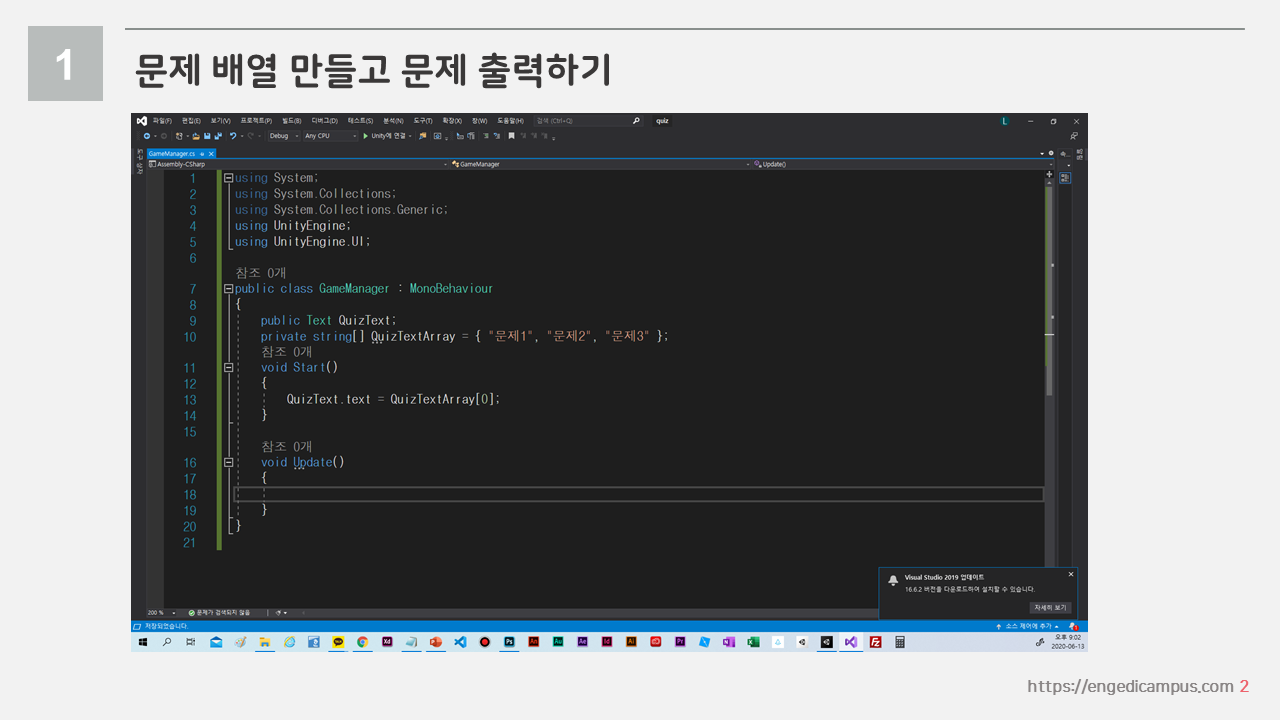Image resolution: width=1280 pixels, height=720 pixels.
Task: Close the GameManager.cs tab
Action: pos(211,153)
